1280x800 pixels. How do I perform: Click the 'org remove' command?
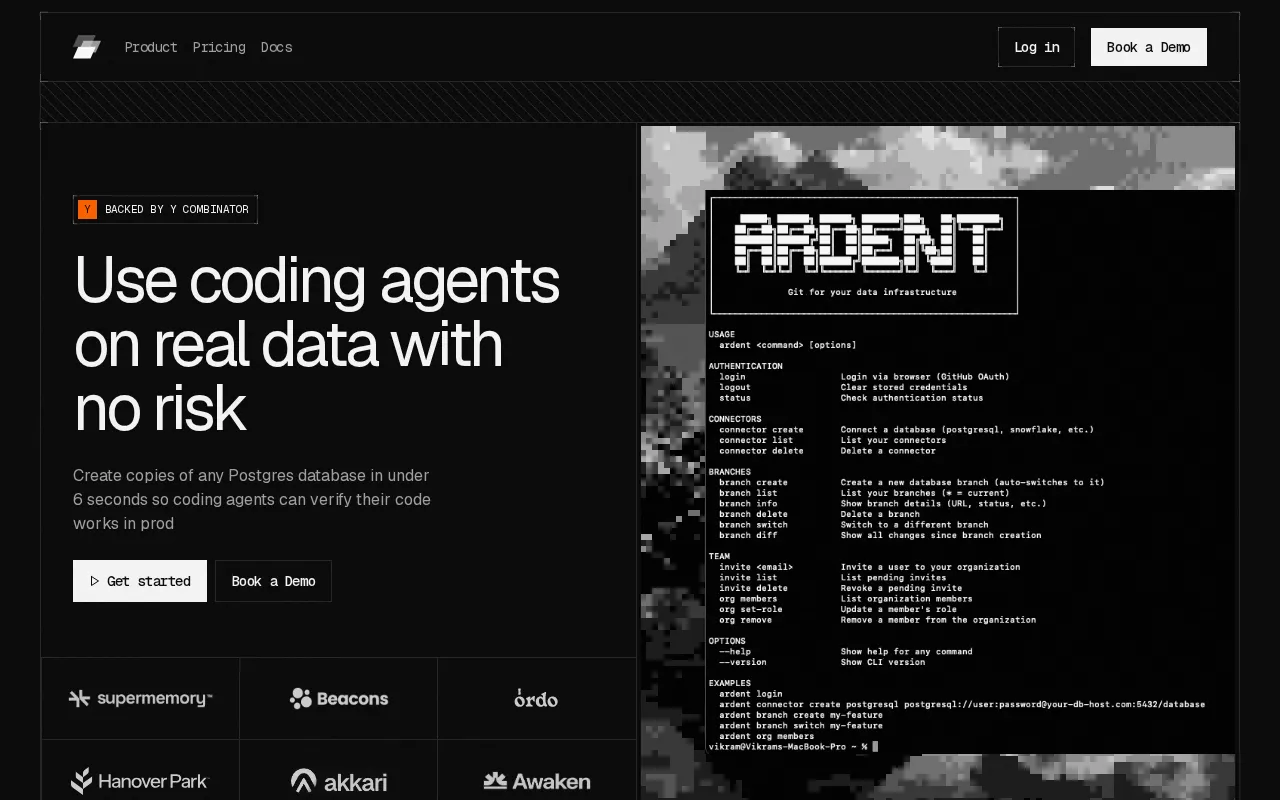pos(745,620)
